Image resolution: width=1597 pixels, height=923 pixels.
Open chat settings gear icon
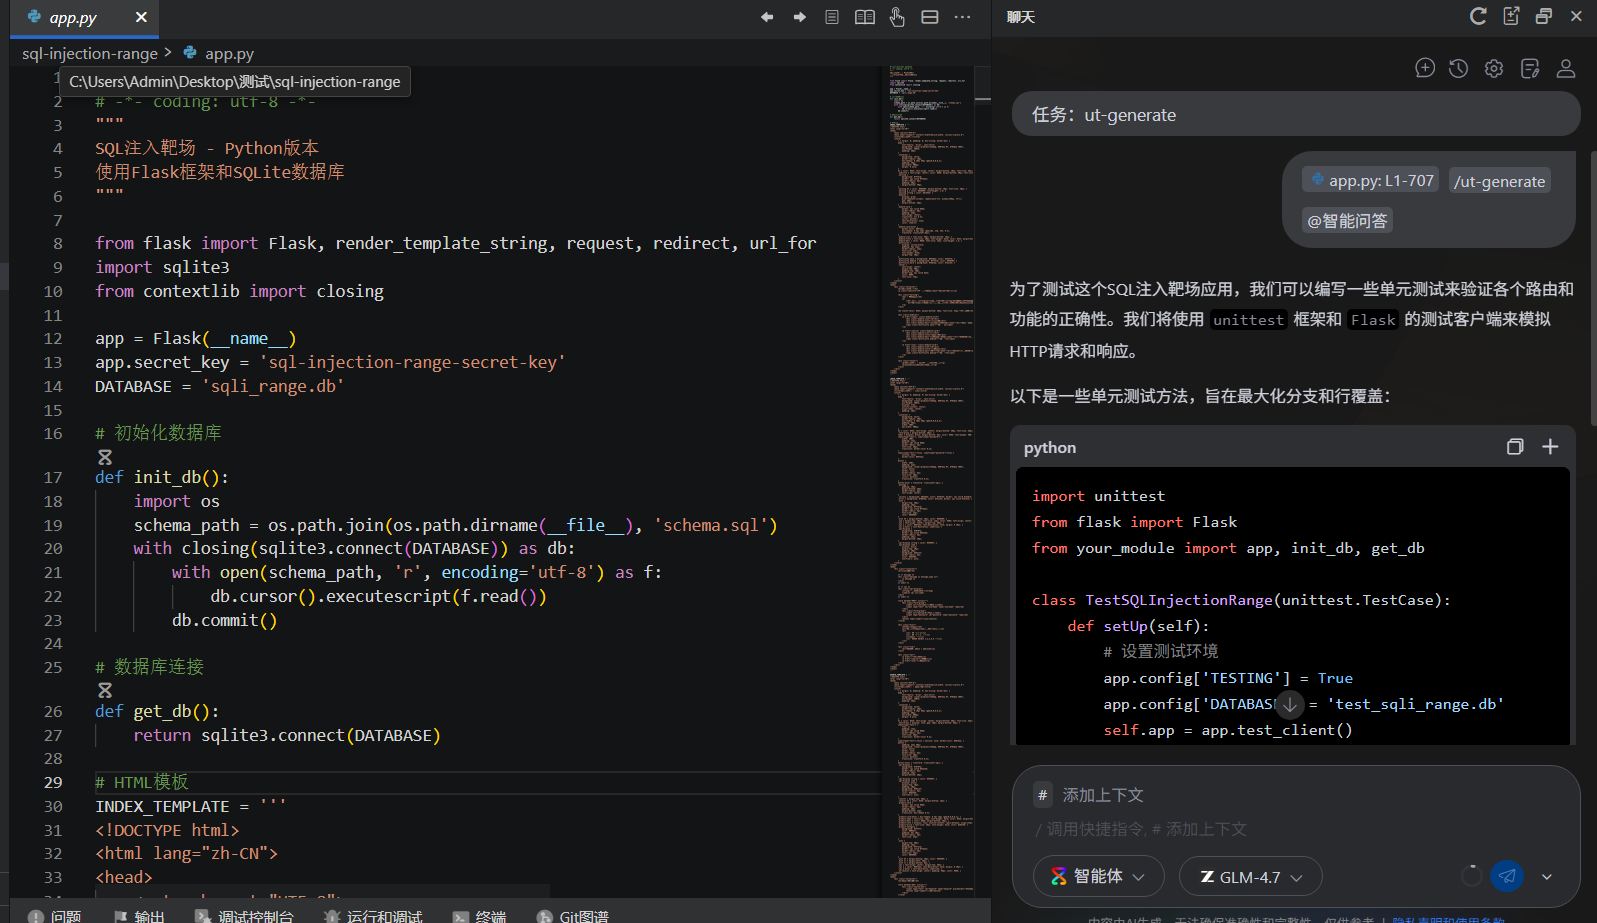tap(1494, 68)
